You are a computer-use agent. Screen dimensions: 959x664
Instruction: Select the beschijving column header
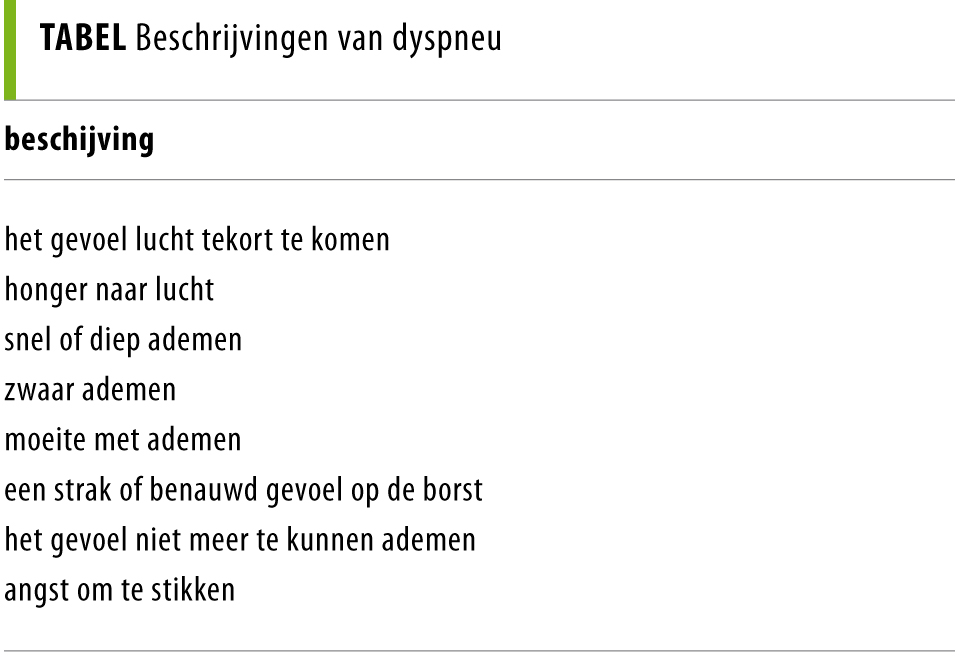[80, 141]
